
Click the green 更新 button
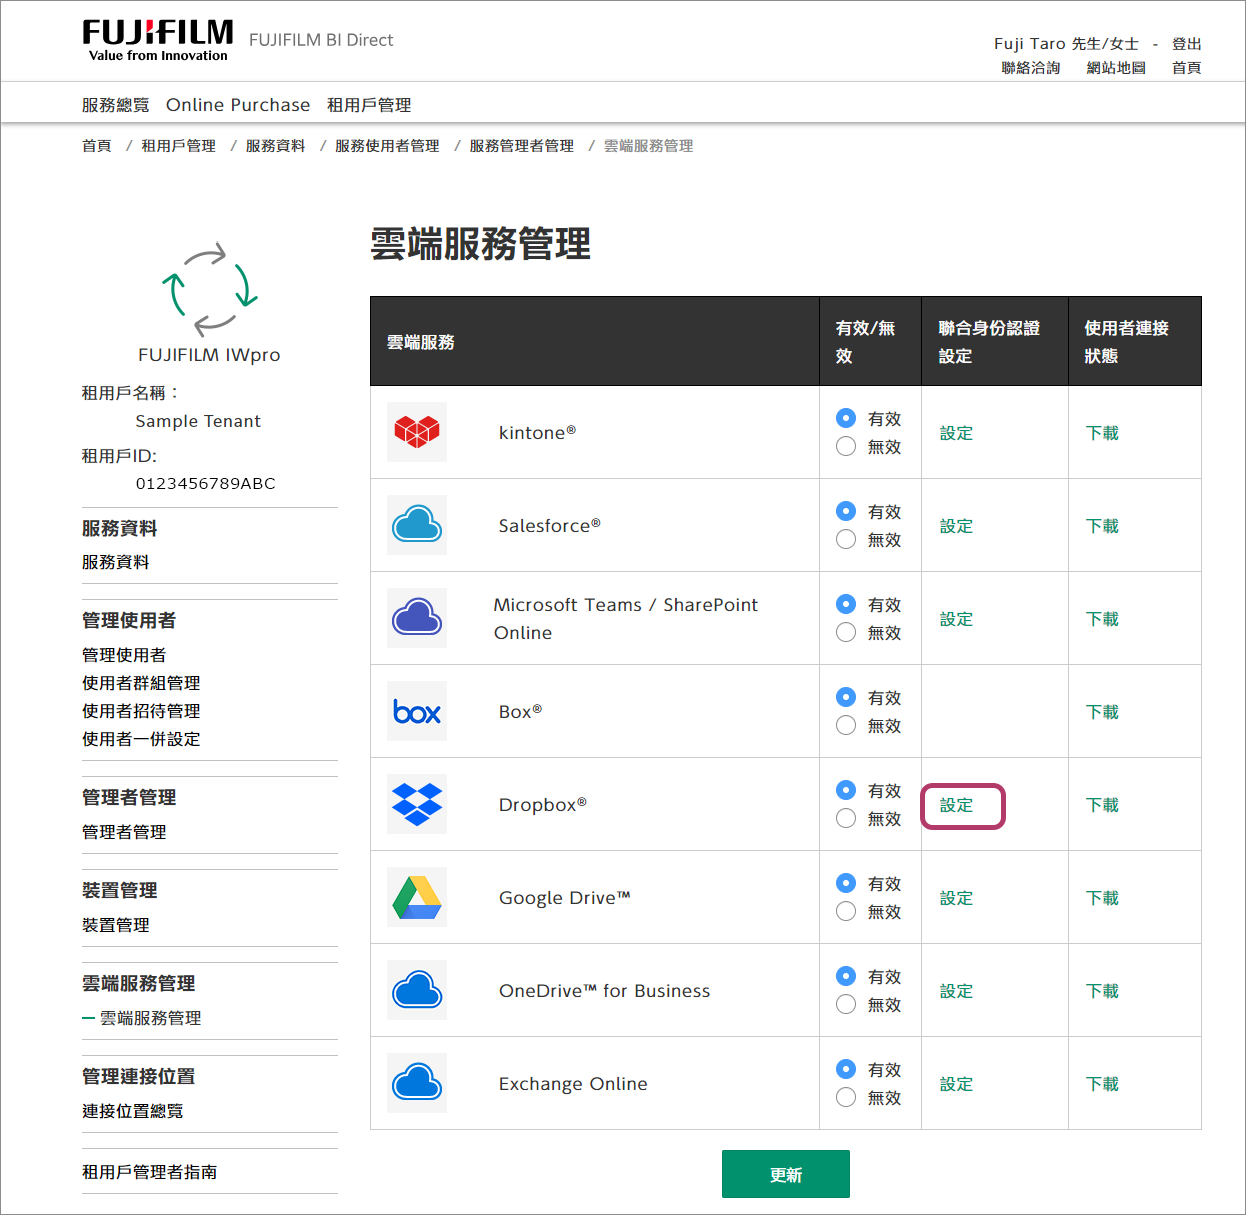click(x=785, y=1174)
